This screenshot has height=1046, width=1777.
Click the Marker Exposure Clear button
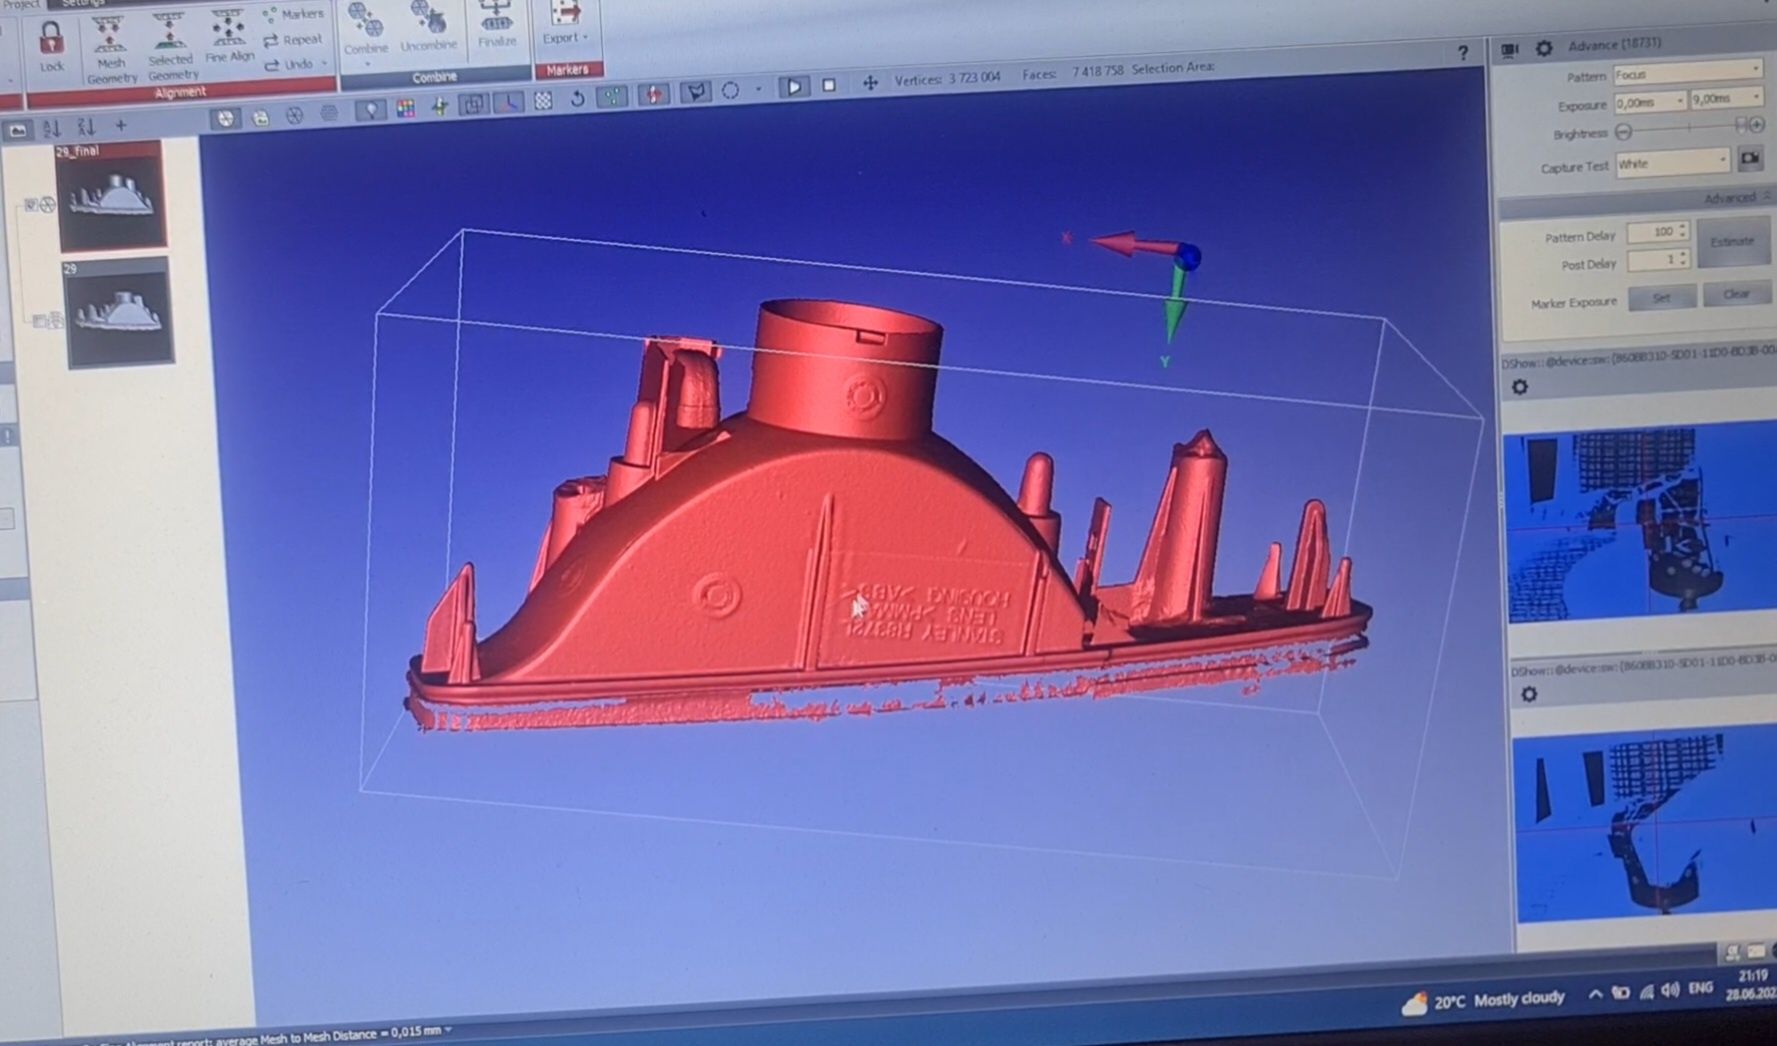(1736, 294)
